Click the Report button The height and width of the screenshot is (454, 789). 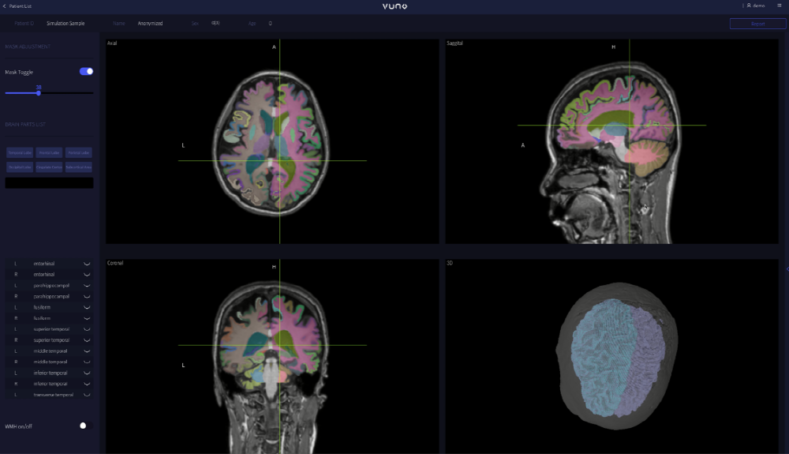(757, 23)
